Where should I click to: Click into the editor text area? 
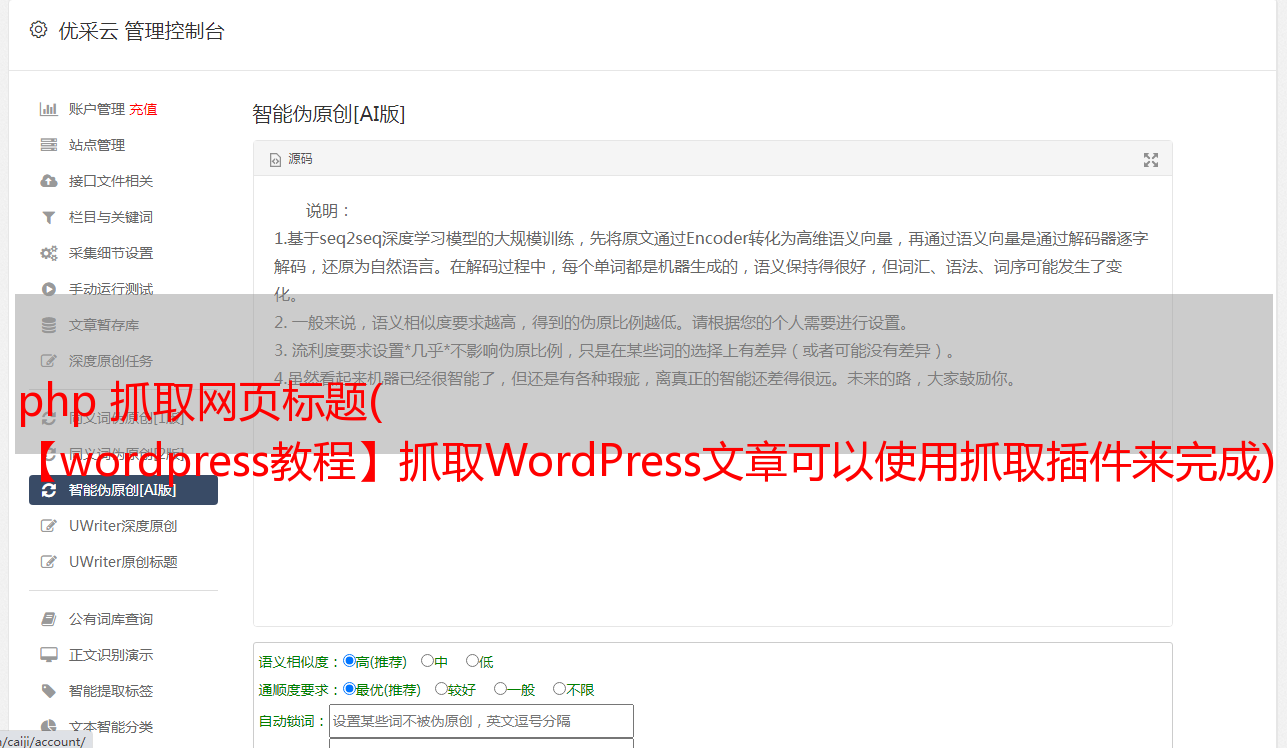click(712, 401)
